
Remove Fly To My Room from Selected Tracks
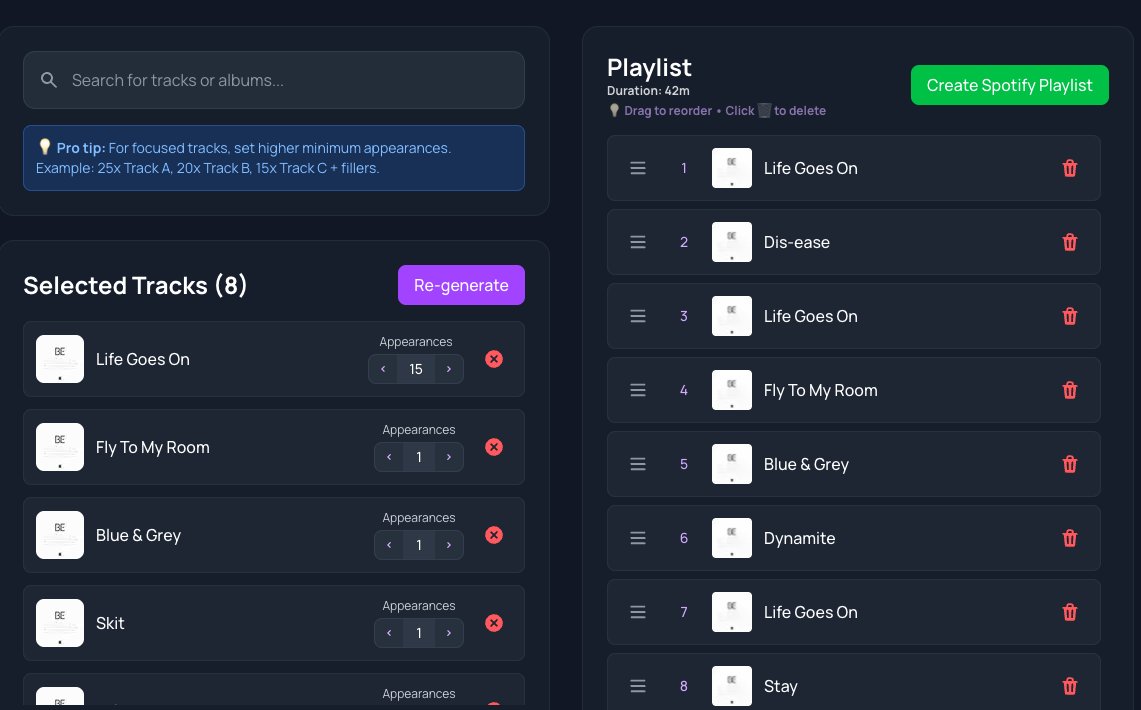[493, 447]
